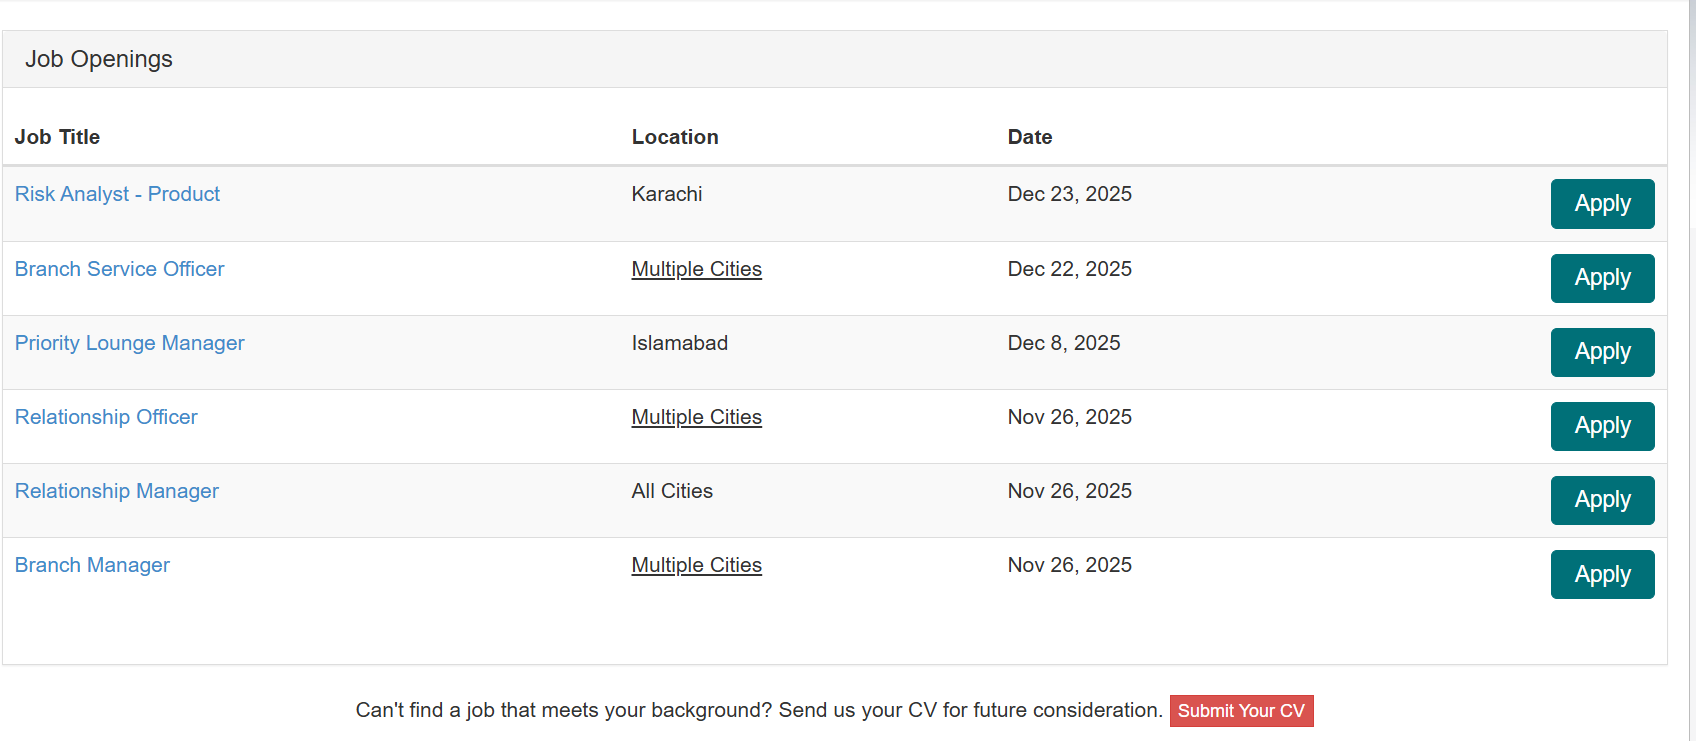This screenshot has width=1696, height=741.
Task: Click the Date column header
Action: point(1029,137)
